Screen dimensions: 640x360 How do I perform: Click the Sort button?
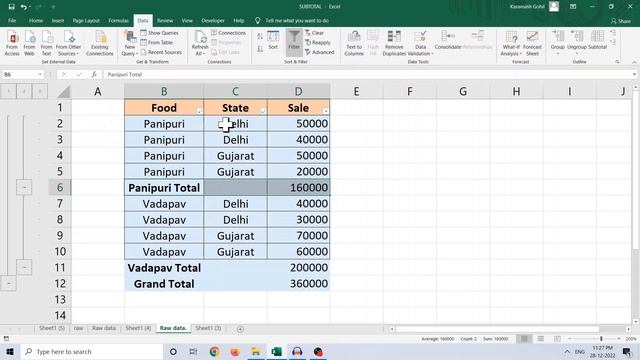tap(273, 41)
